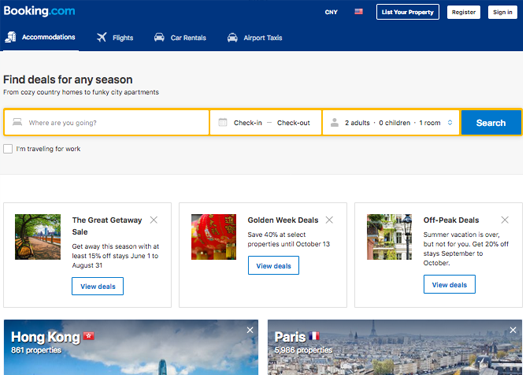Viewport: 523px width, 375px height.
Task: Dismiss The Great Getaway Sale card
Action: 153,220
